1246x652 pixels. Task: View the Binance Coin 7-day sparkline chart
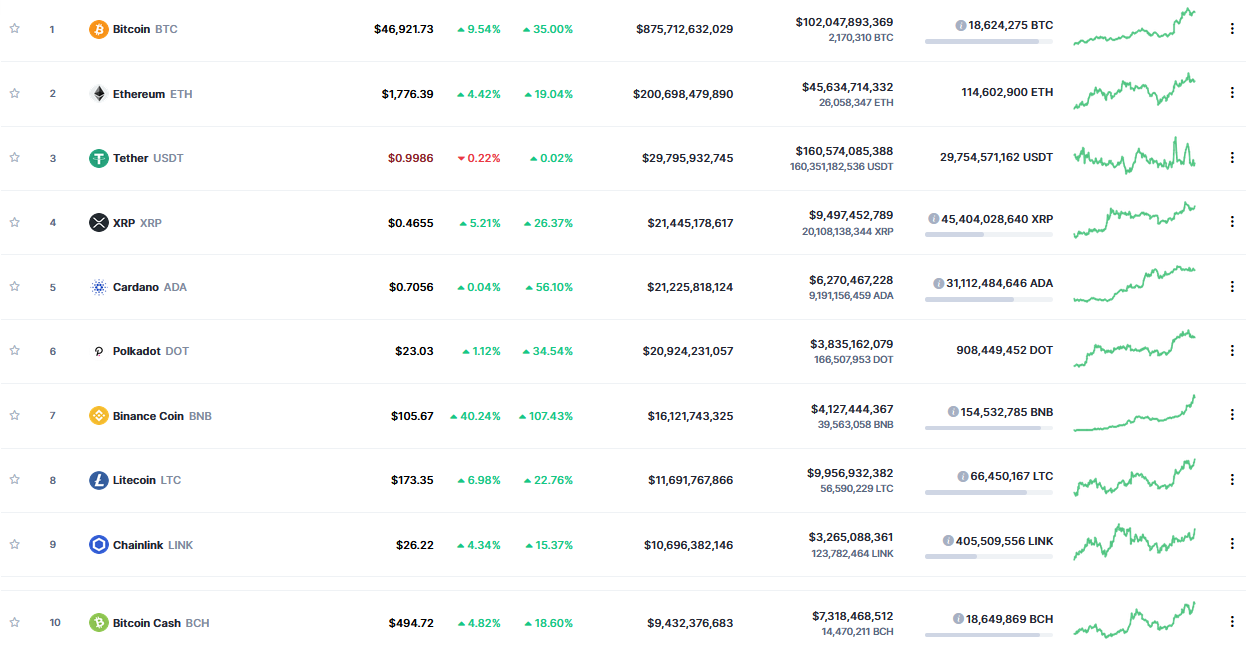(x=1133, y=414)
